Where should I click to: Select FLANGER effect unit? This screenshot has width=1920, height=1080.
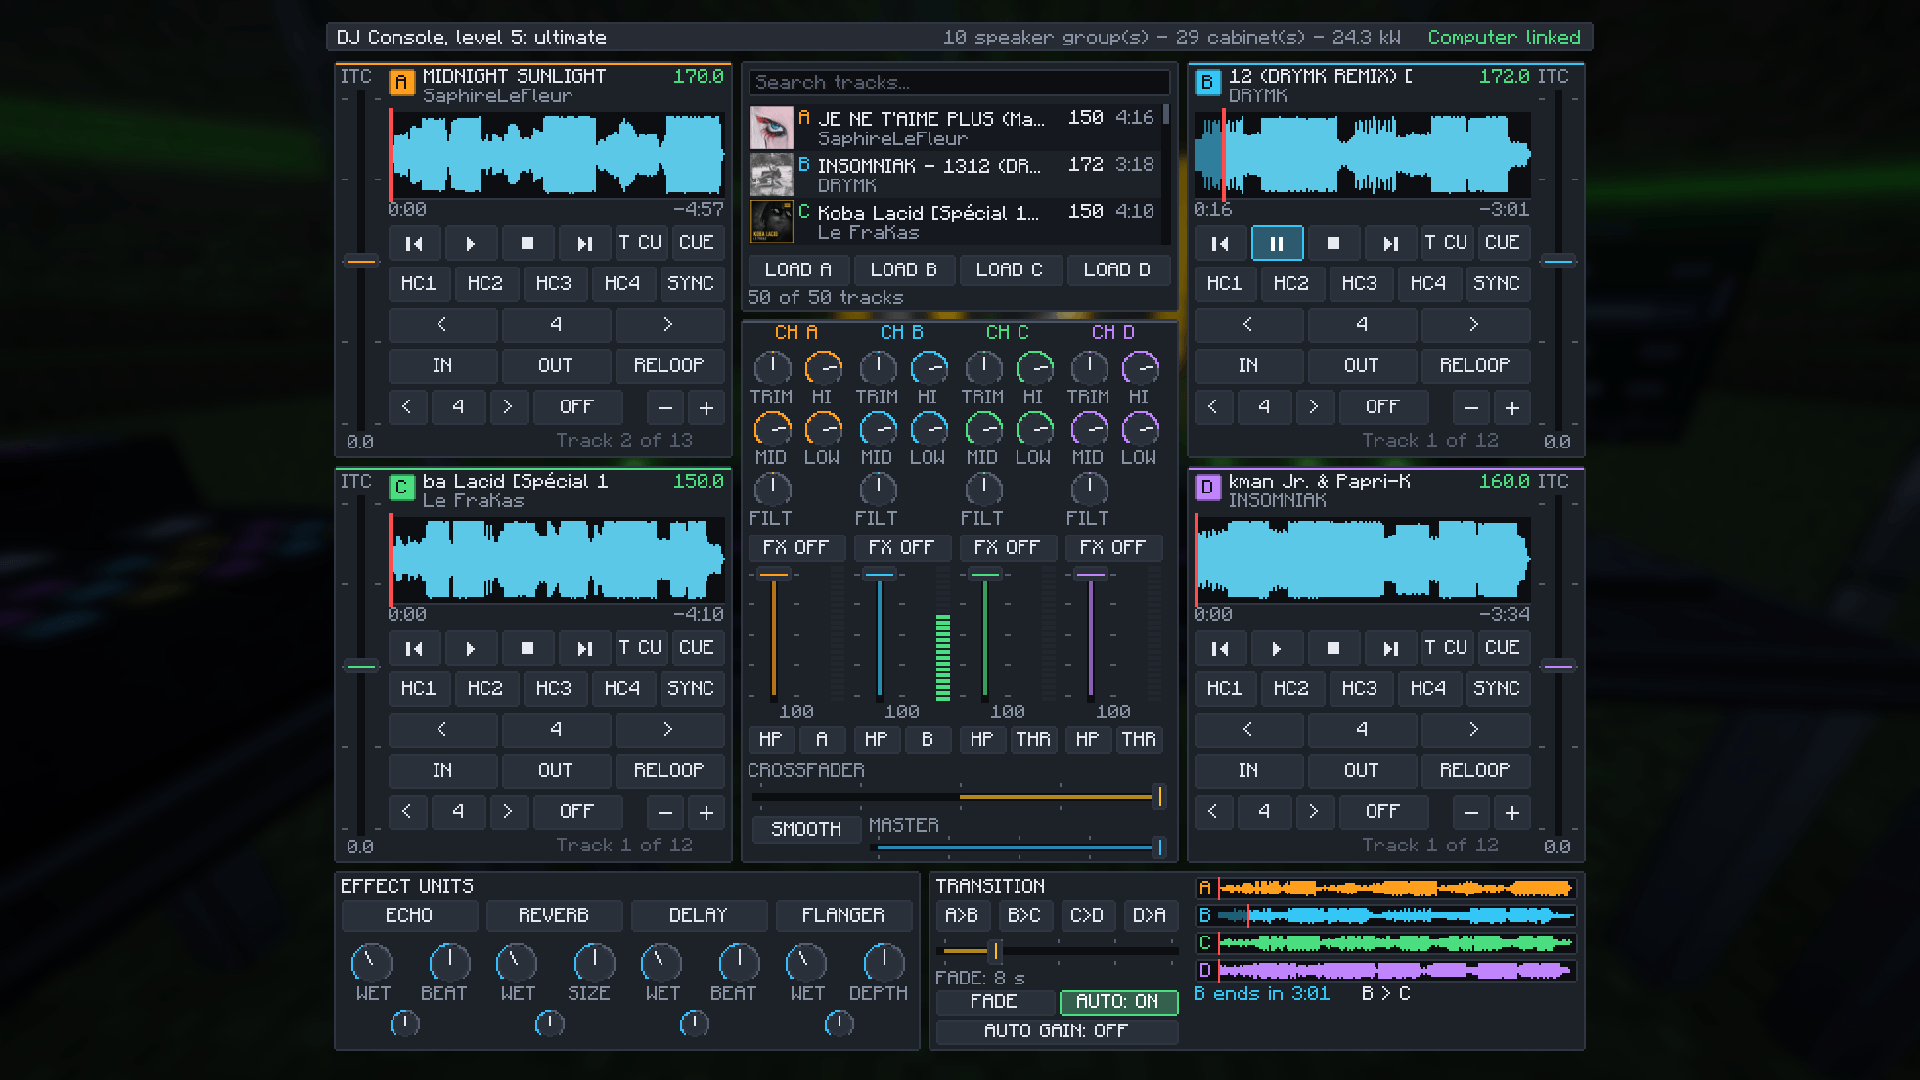click(x=843, y=915)
